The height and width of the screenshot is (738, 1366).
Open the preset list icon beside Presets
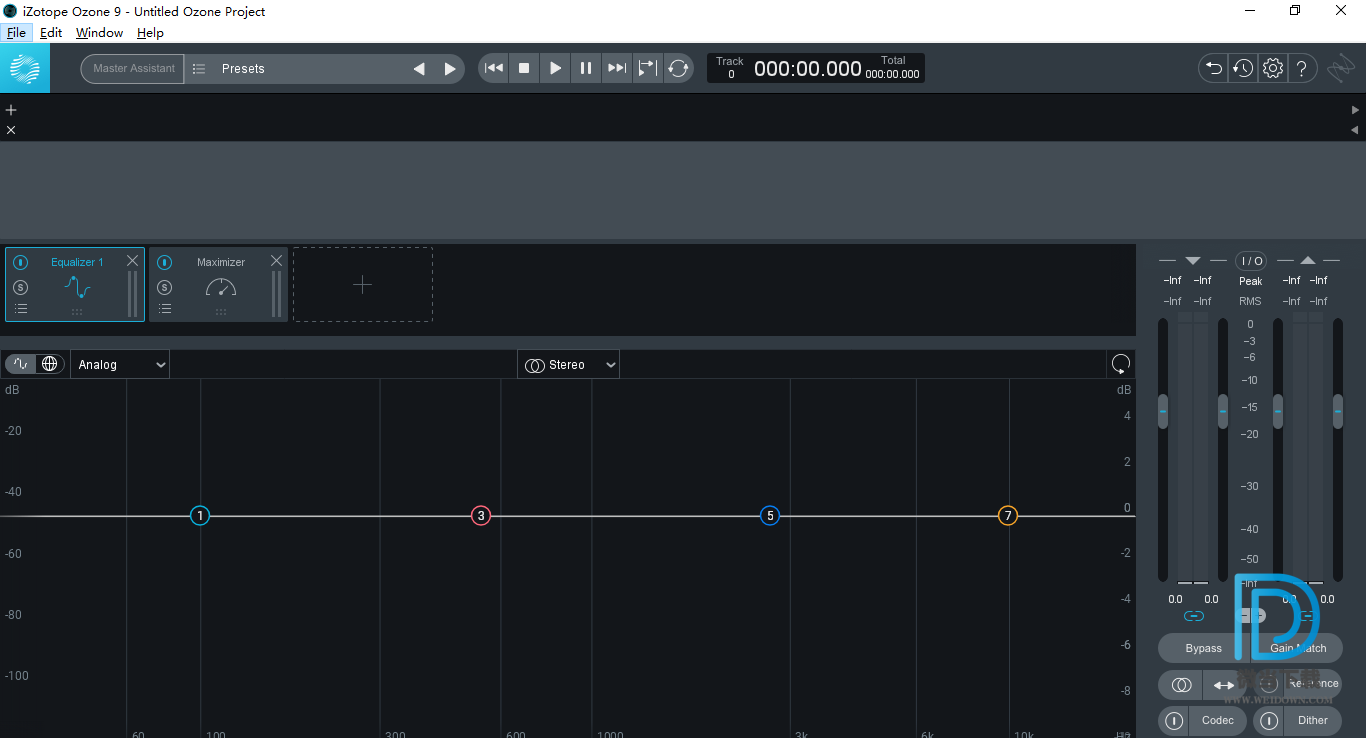(199, 69)
